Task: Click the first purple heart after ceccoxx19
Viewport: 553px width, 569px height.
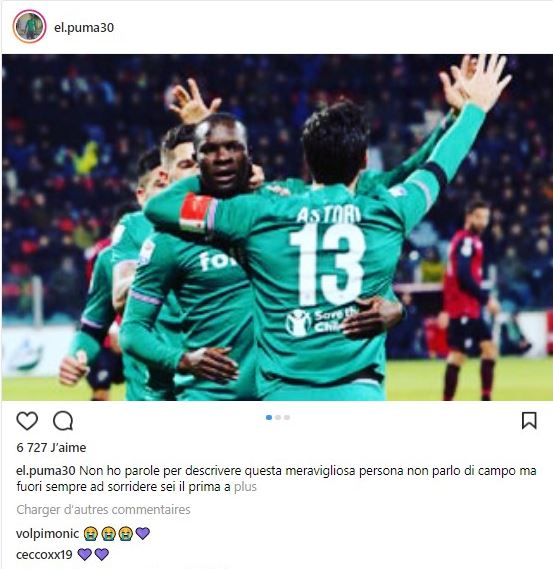Action: tap(85, 554)
